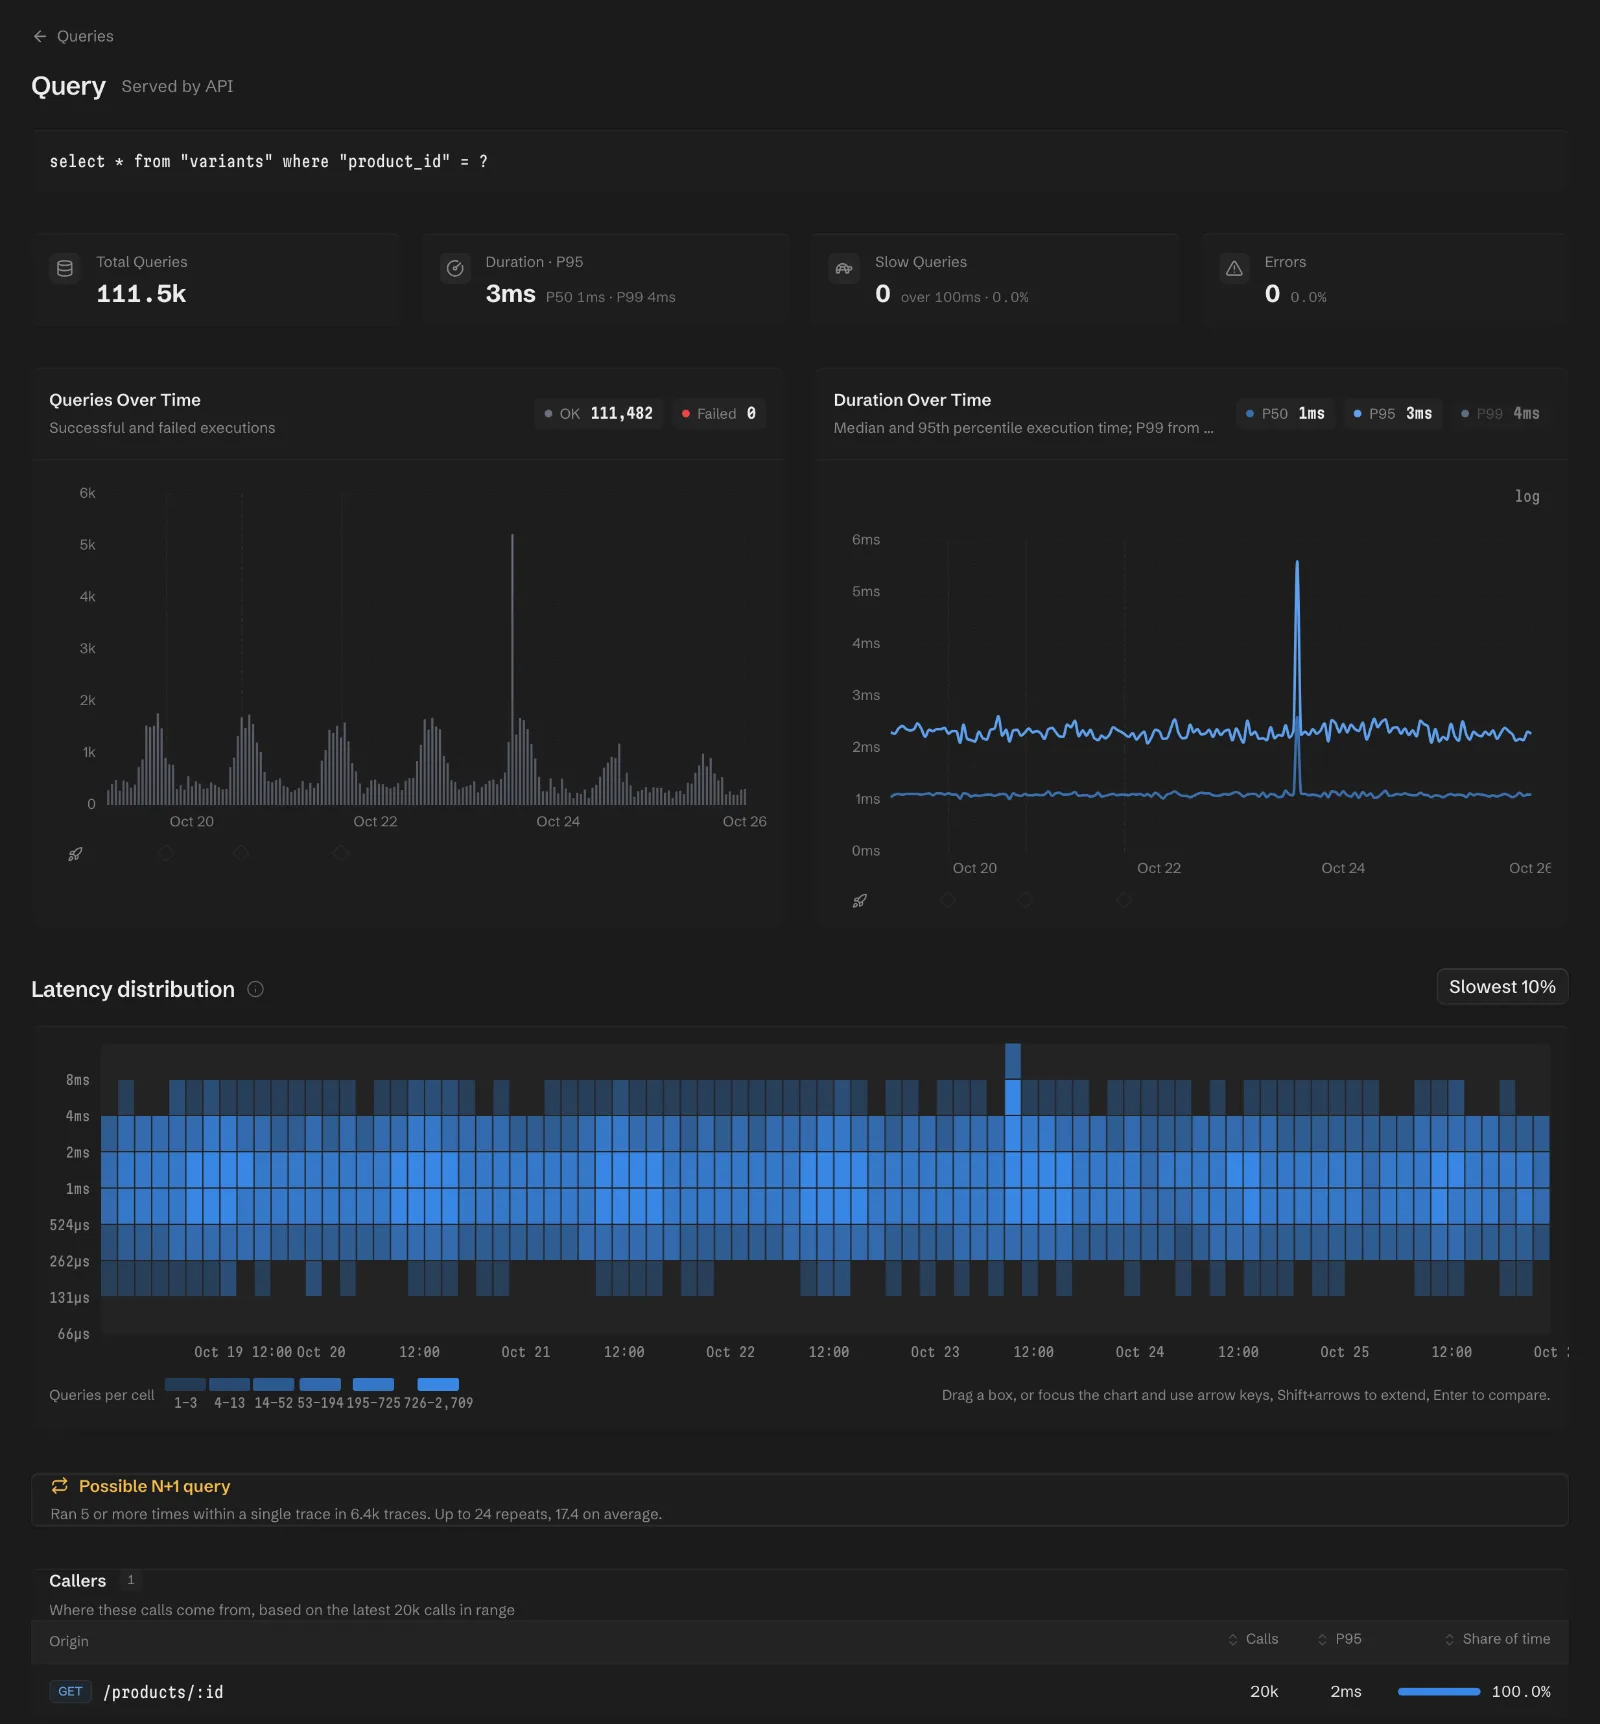Toggle the P95 duration series
This screenshot has width=1600, height=1724.
[1393, 414]
